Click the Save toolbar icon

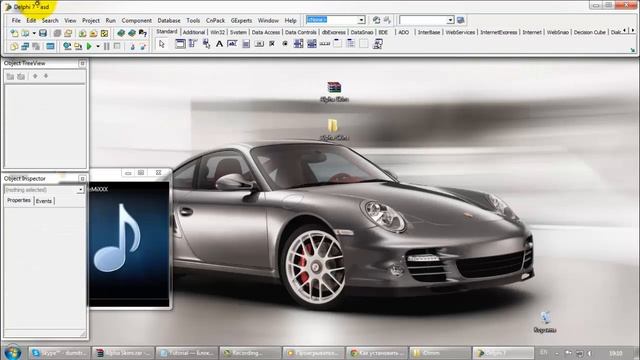[43, 33]
